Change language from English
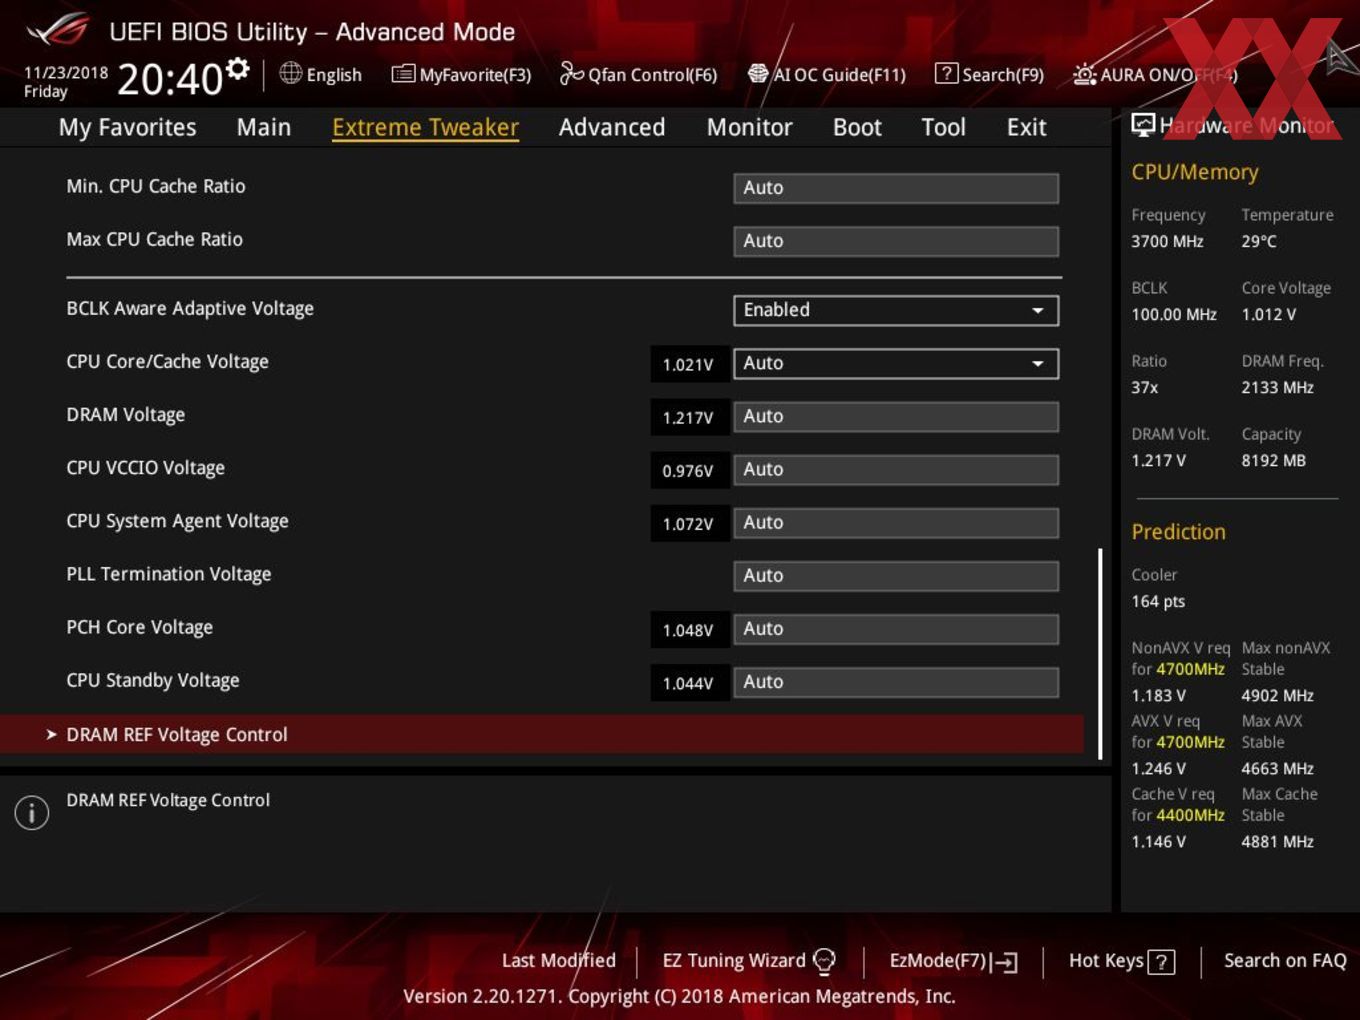 click(334, 75)
